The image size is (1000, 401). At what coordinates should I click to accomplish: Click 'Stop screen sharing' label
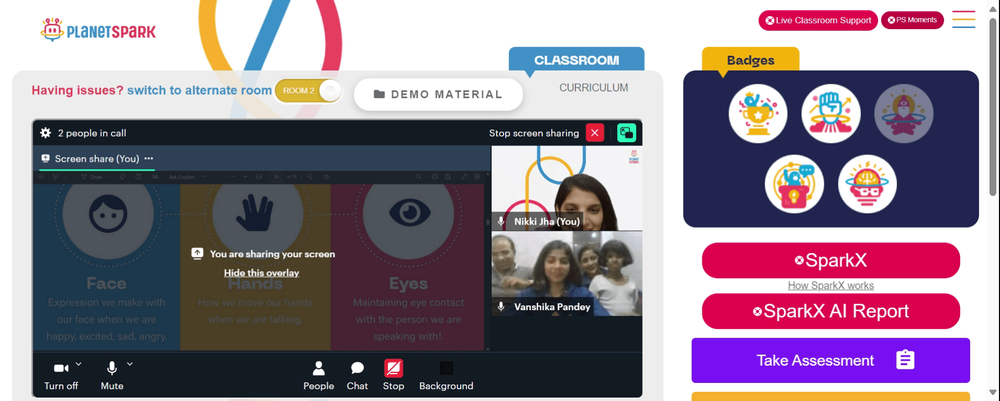tap(534, 133)
